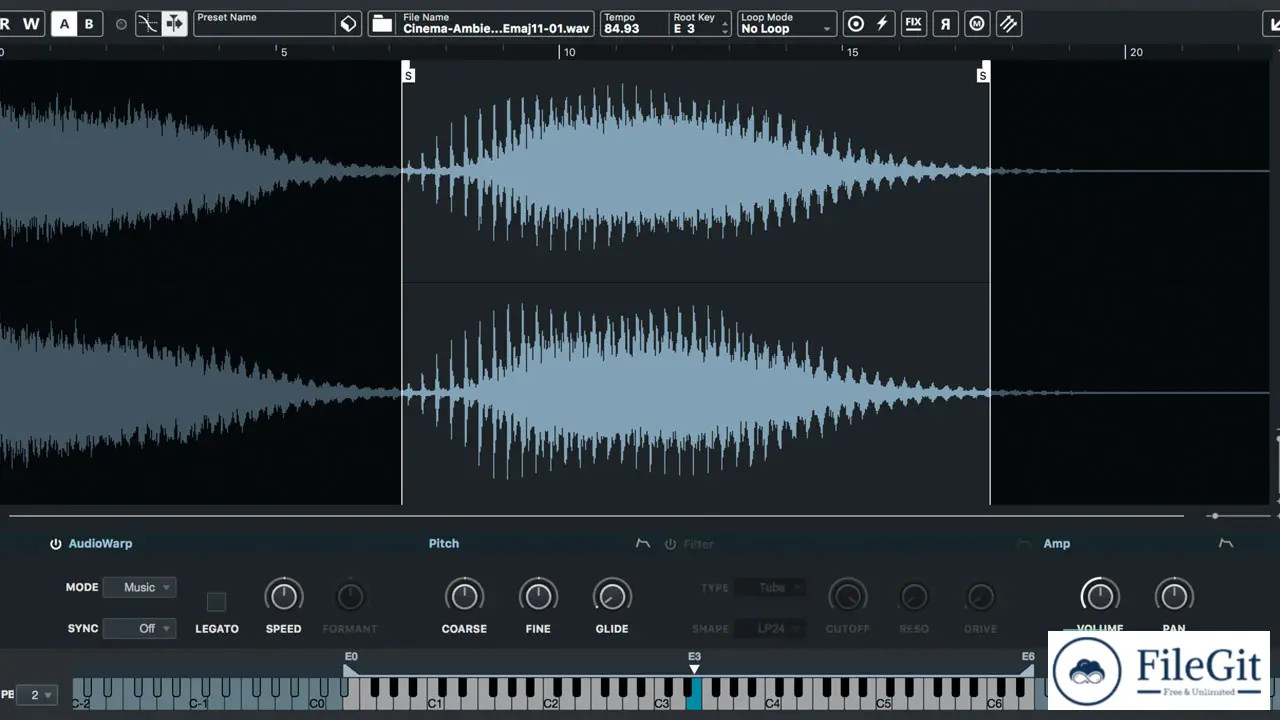
Task: Open the Filter section tab
Action: click(699, 544)
